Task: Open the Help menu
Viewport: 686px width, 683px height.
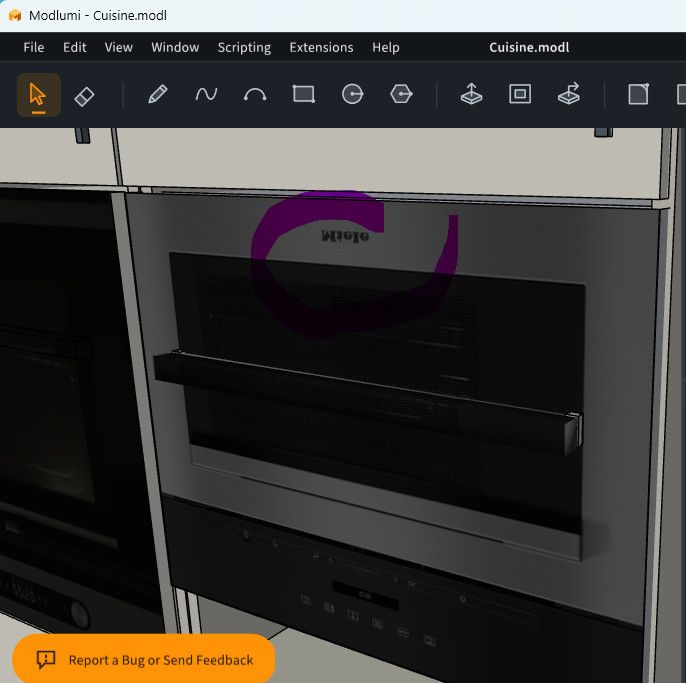Action: tap(385, 47)
